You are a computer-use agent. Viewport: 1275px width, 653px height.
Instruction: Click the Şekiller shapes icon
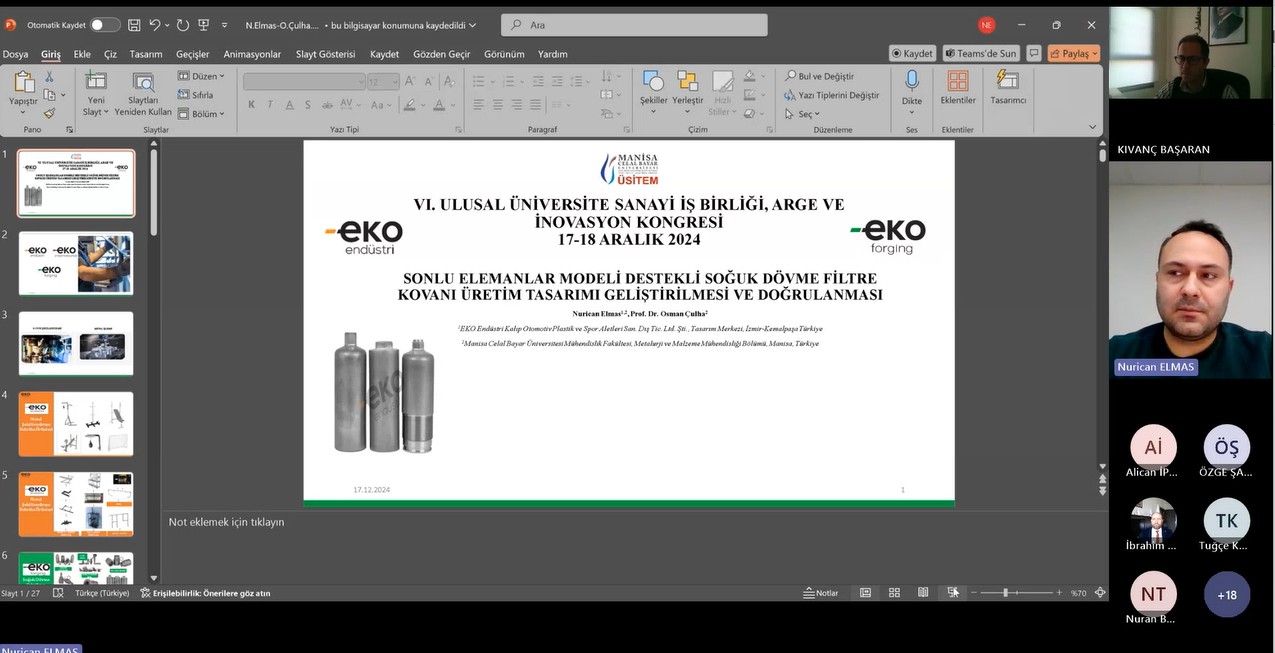653,87
